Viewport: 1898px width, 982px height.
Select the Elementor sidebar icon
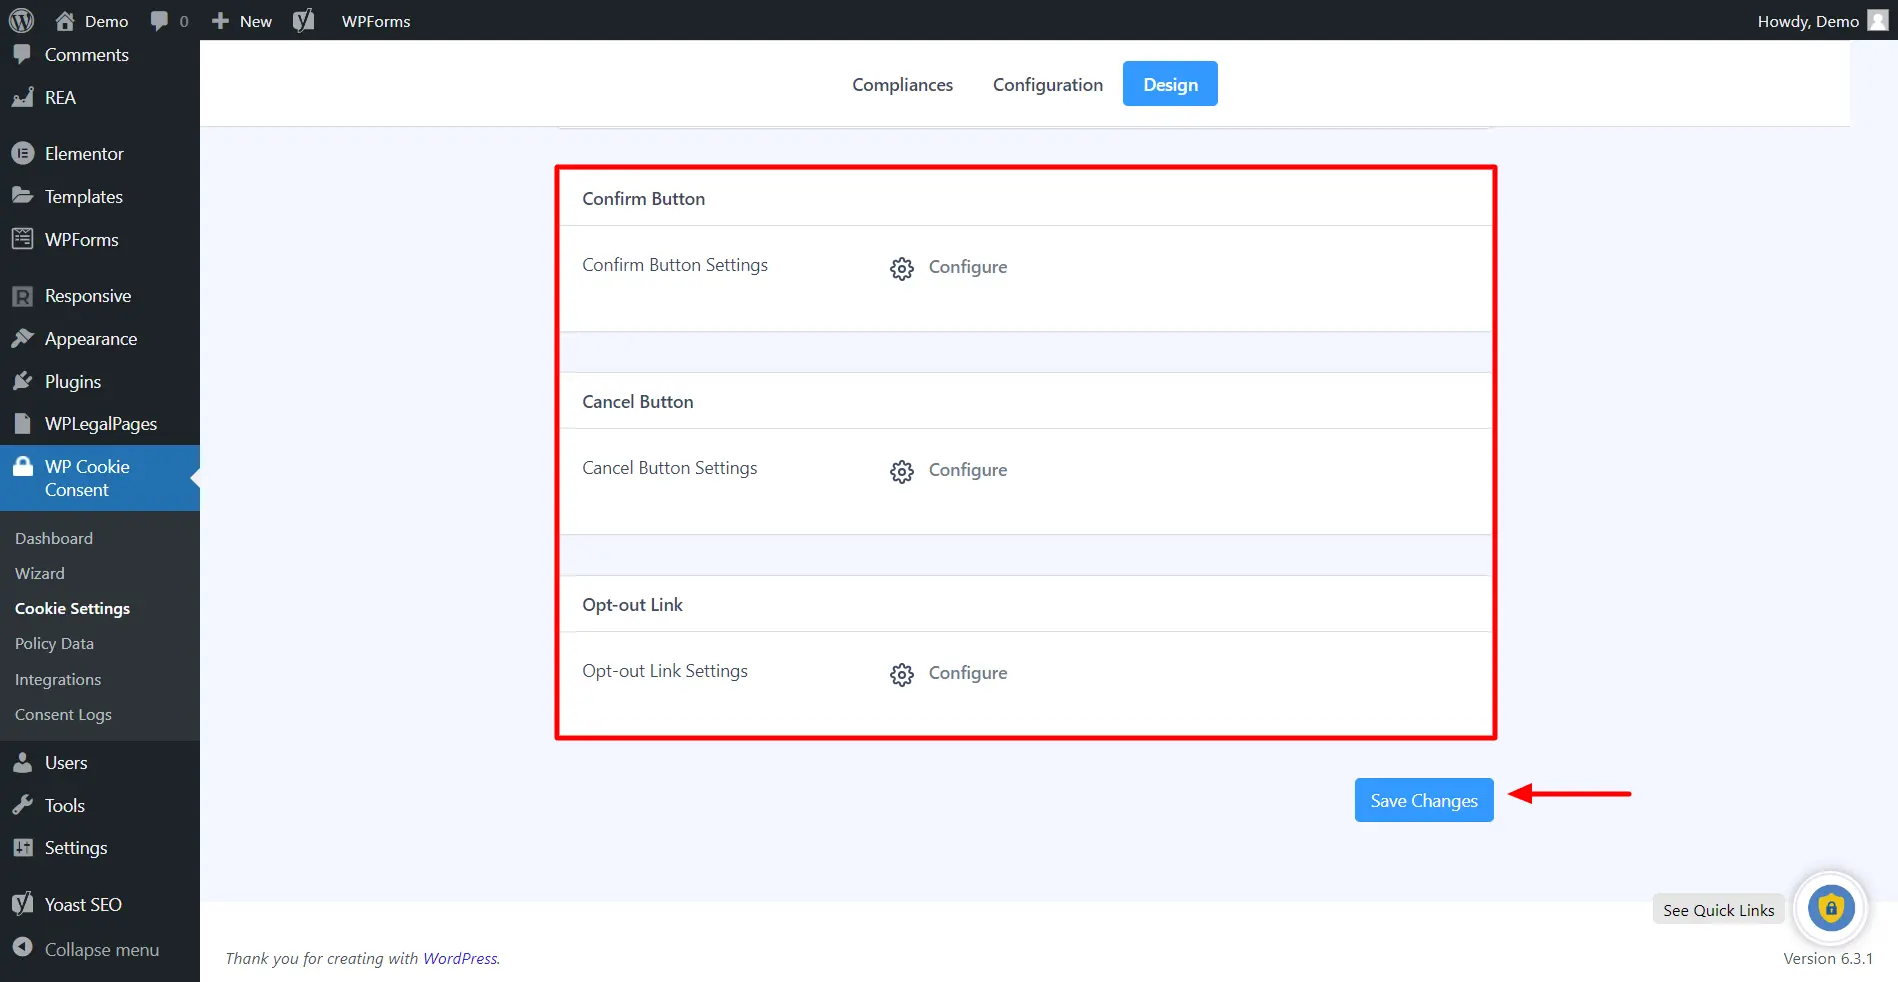22,153
